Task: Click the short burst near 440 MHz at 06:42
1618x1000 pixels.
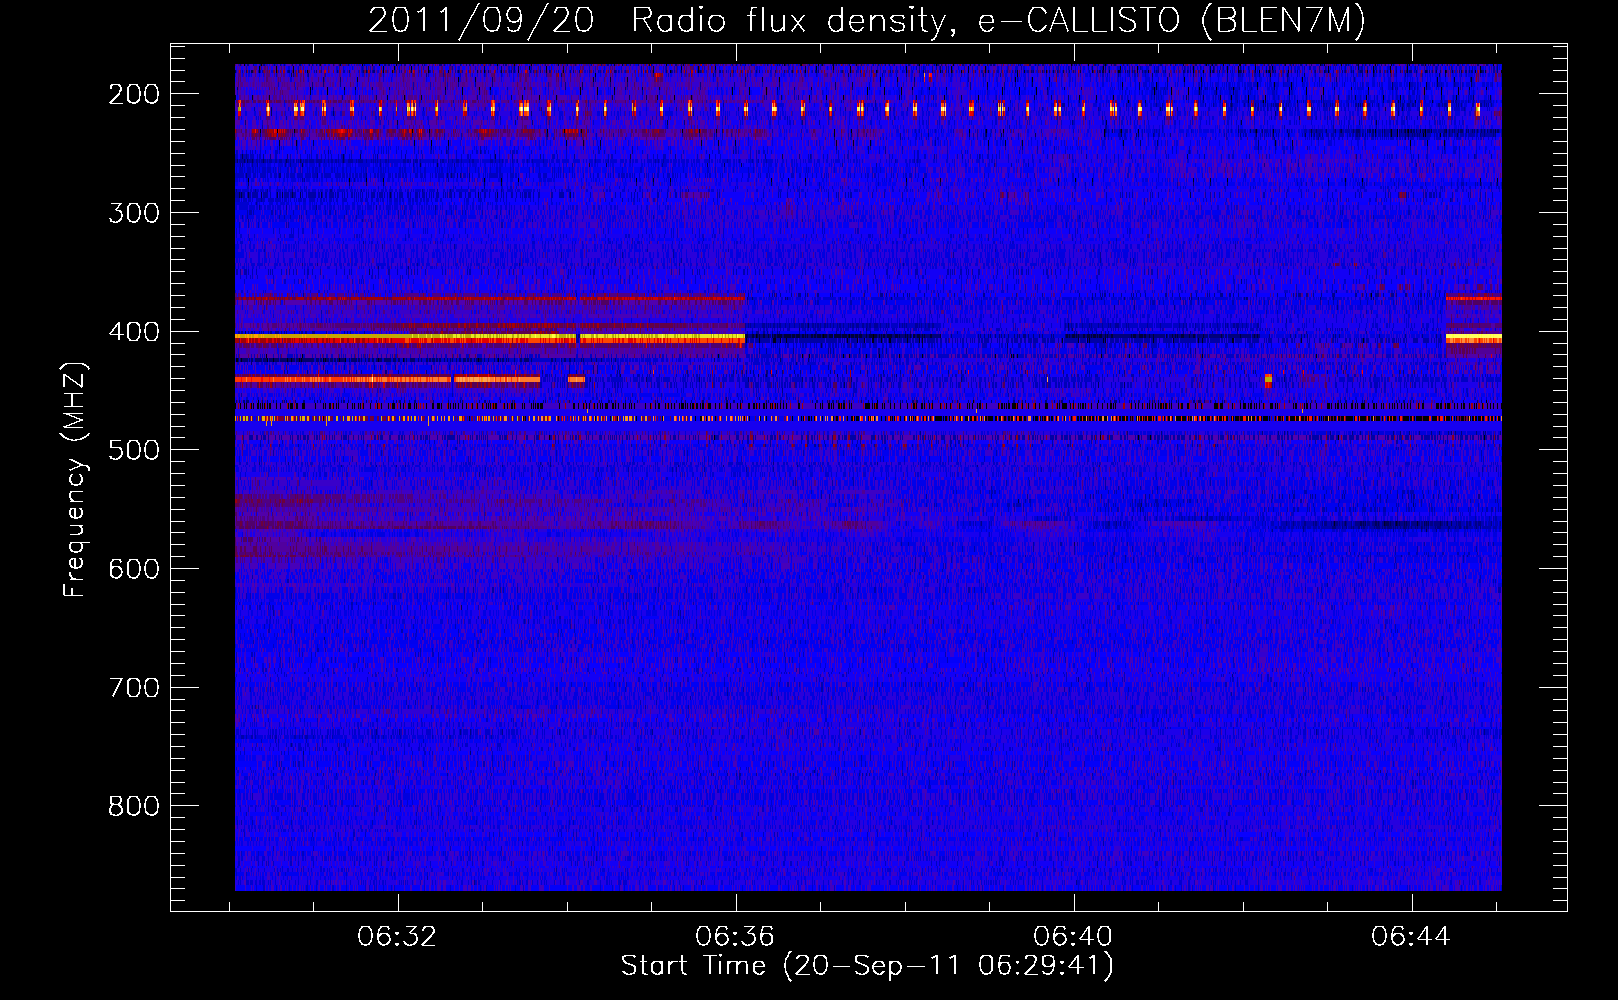Action: click(x=1268, y=380)
